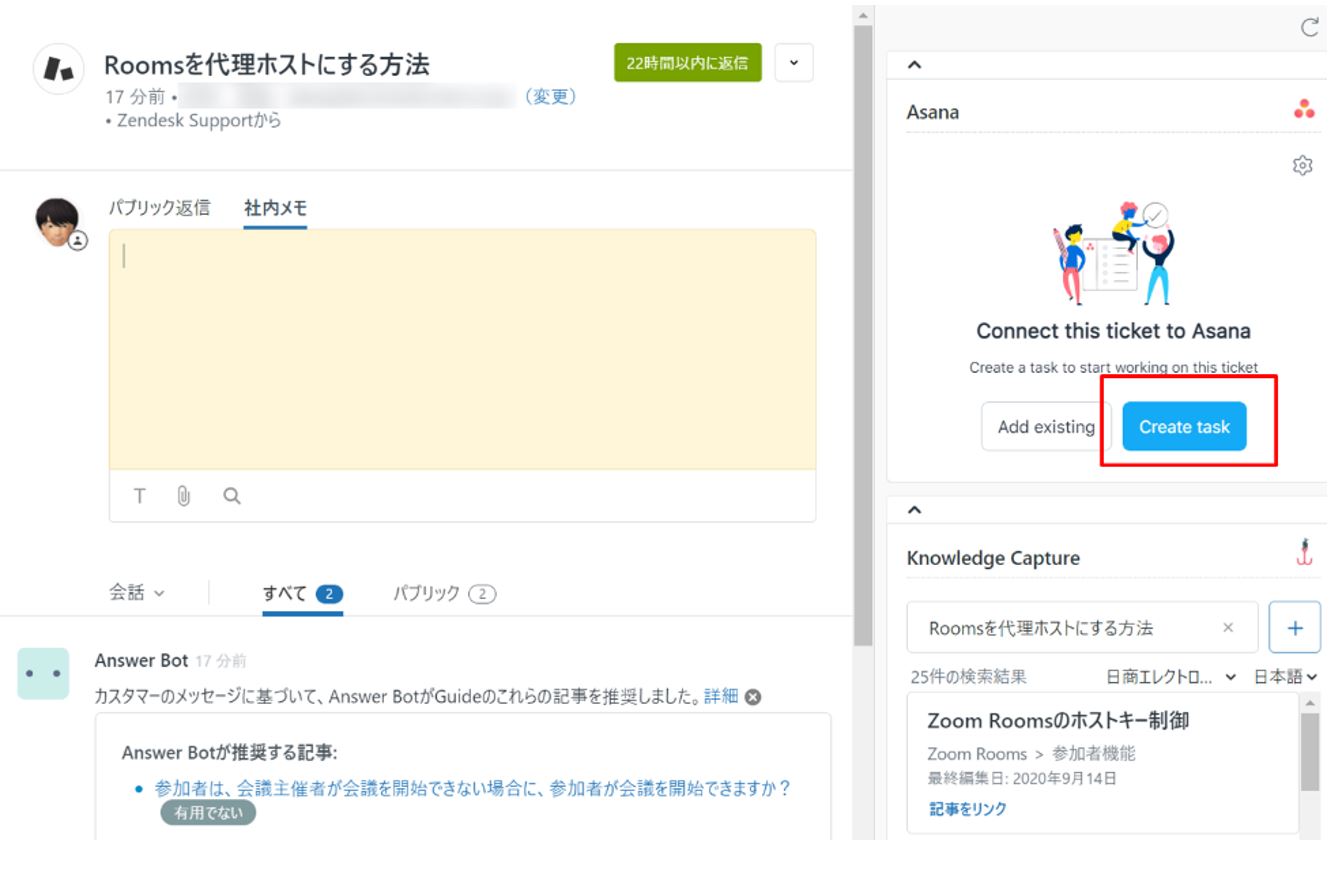Click the Answer Bot avatar icon
The height and width of the screenshot is (874, 1338).
pyautogui.click(x=43, y=673)
